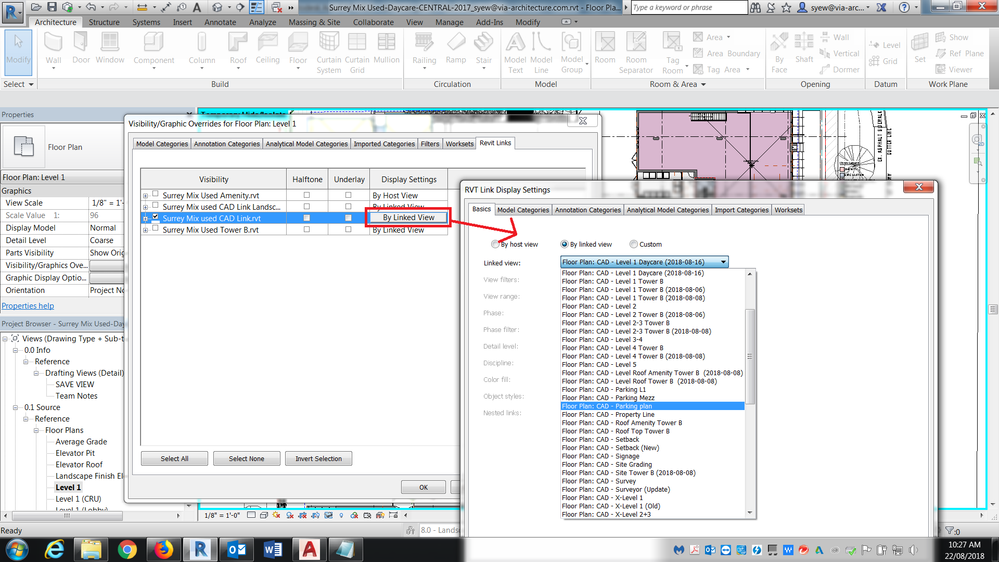
Task: Activate the Modify tool
Action: (18, 50)
